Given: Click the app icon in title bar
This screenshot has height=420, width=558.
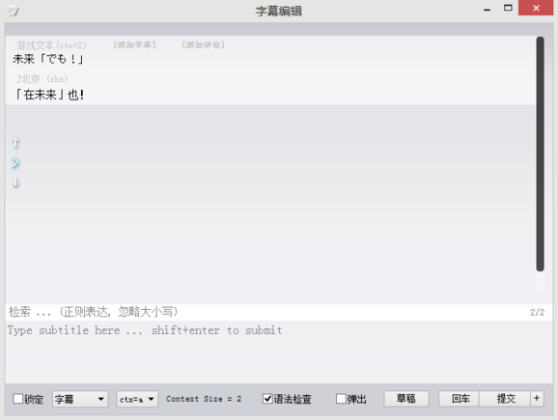Looking at the screenshot, I should tap(14, 11).
